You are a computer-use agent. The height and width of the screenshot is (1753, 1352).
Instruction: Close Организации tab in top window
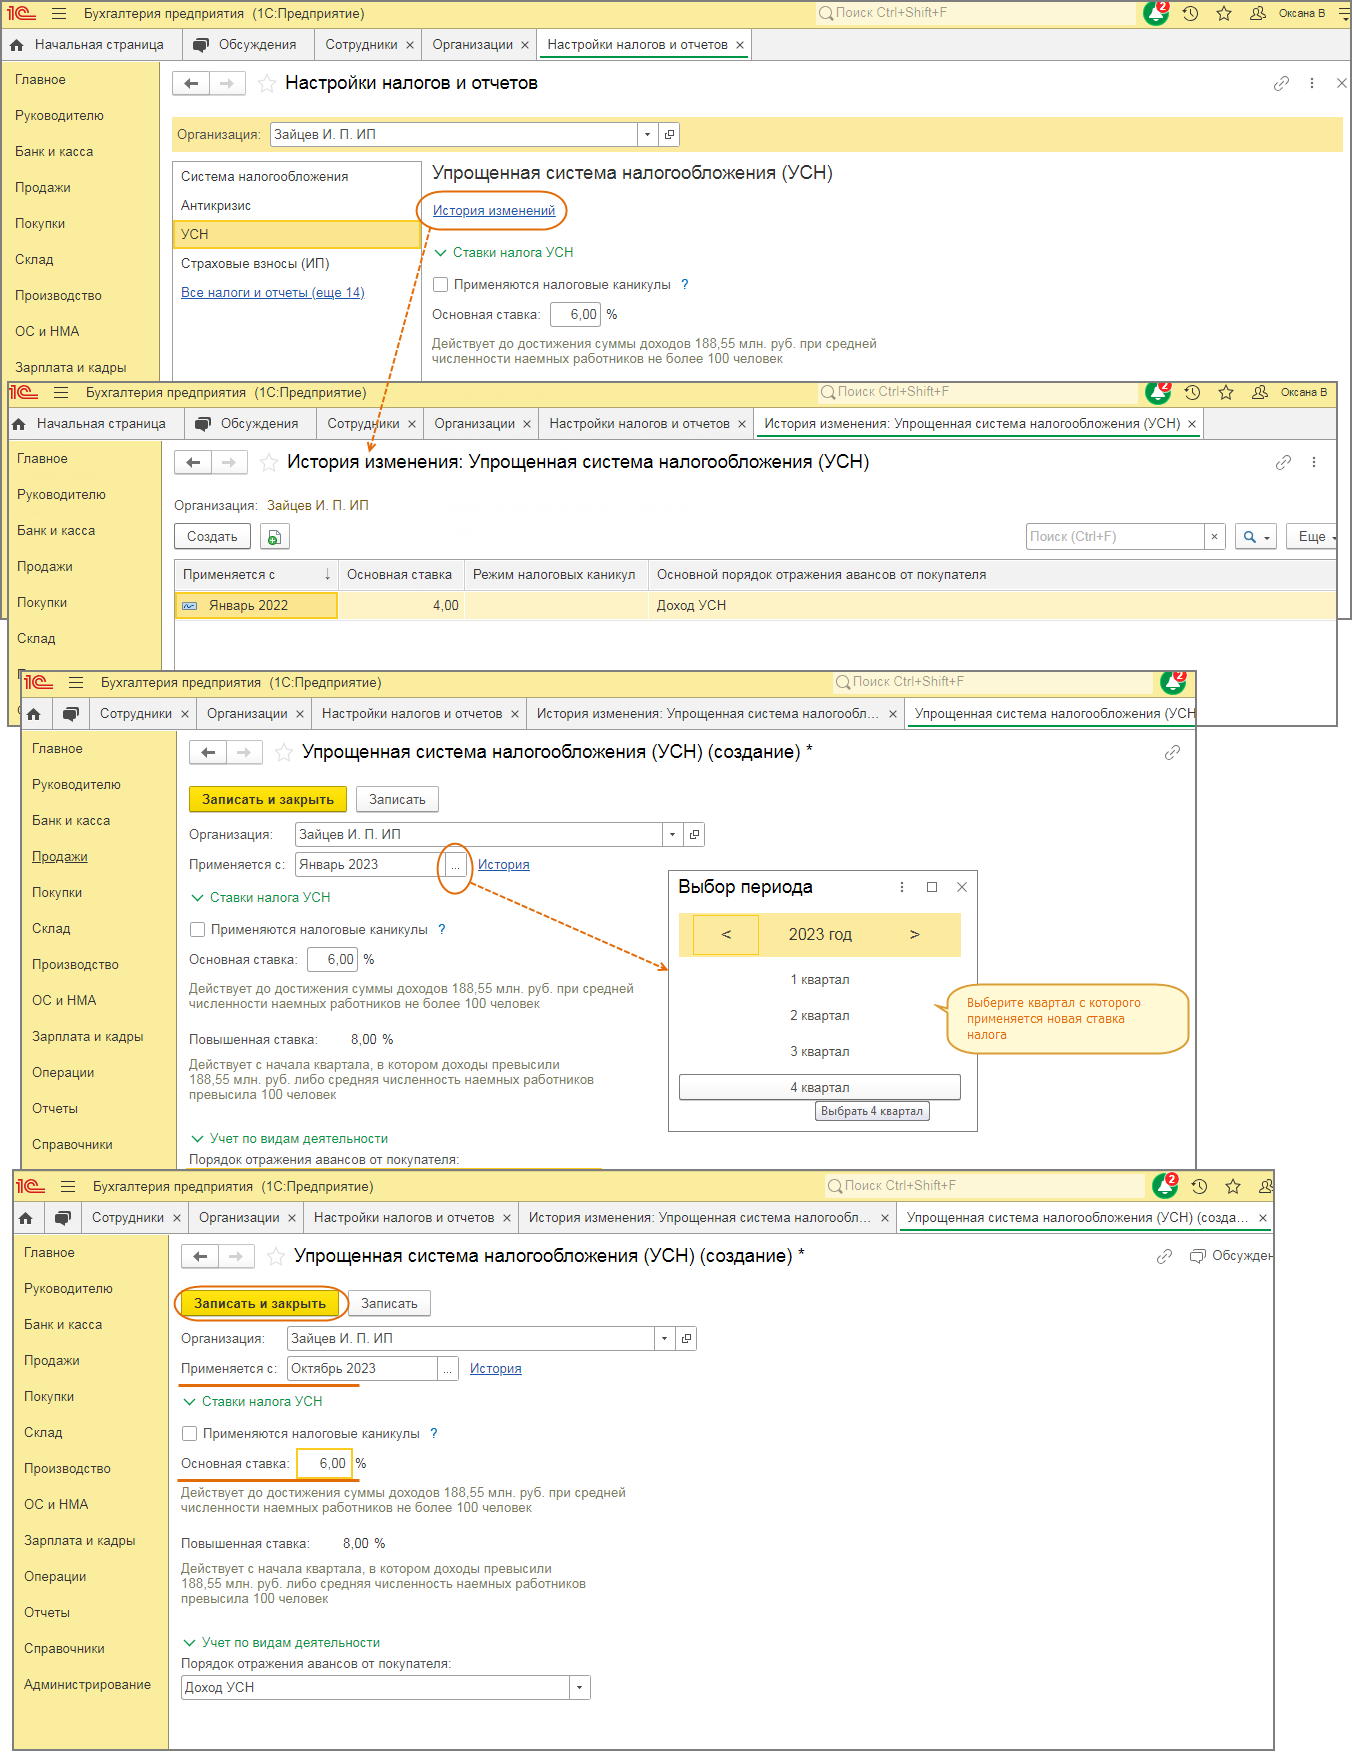525,45
